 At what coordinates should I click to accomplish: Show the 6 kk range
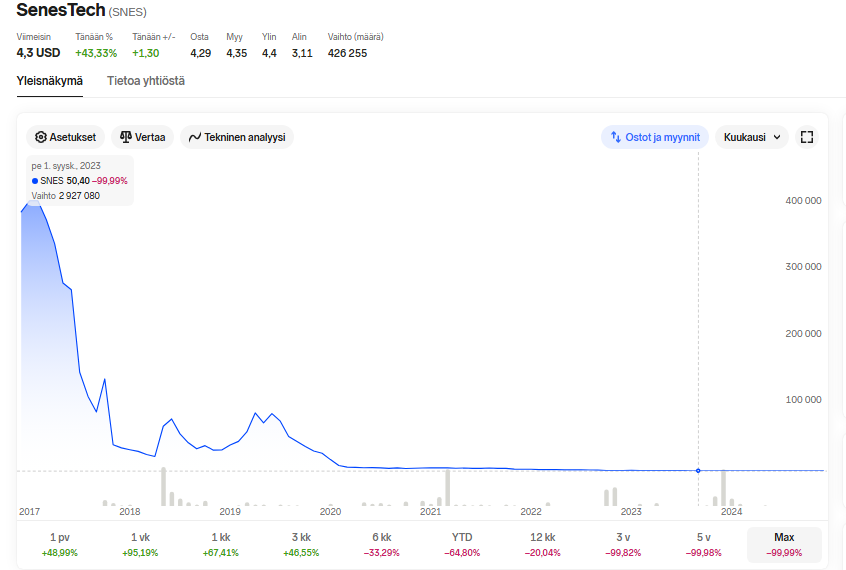pyautogui.click(x=381, y=544)
